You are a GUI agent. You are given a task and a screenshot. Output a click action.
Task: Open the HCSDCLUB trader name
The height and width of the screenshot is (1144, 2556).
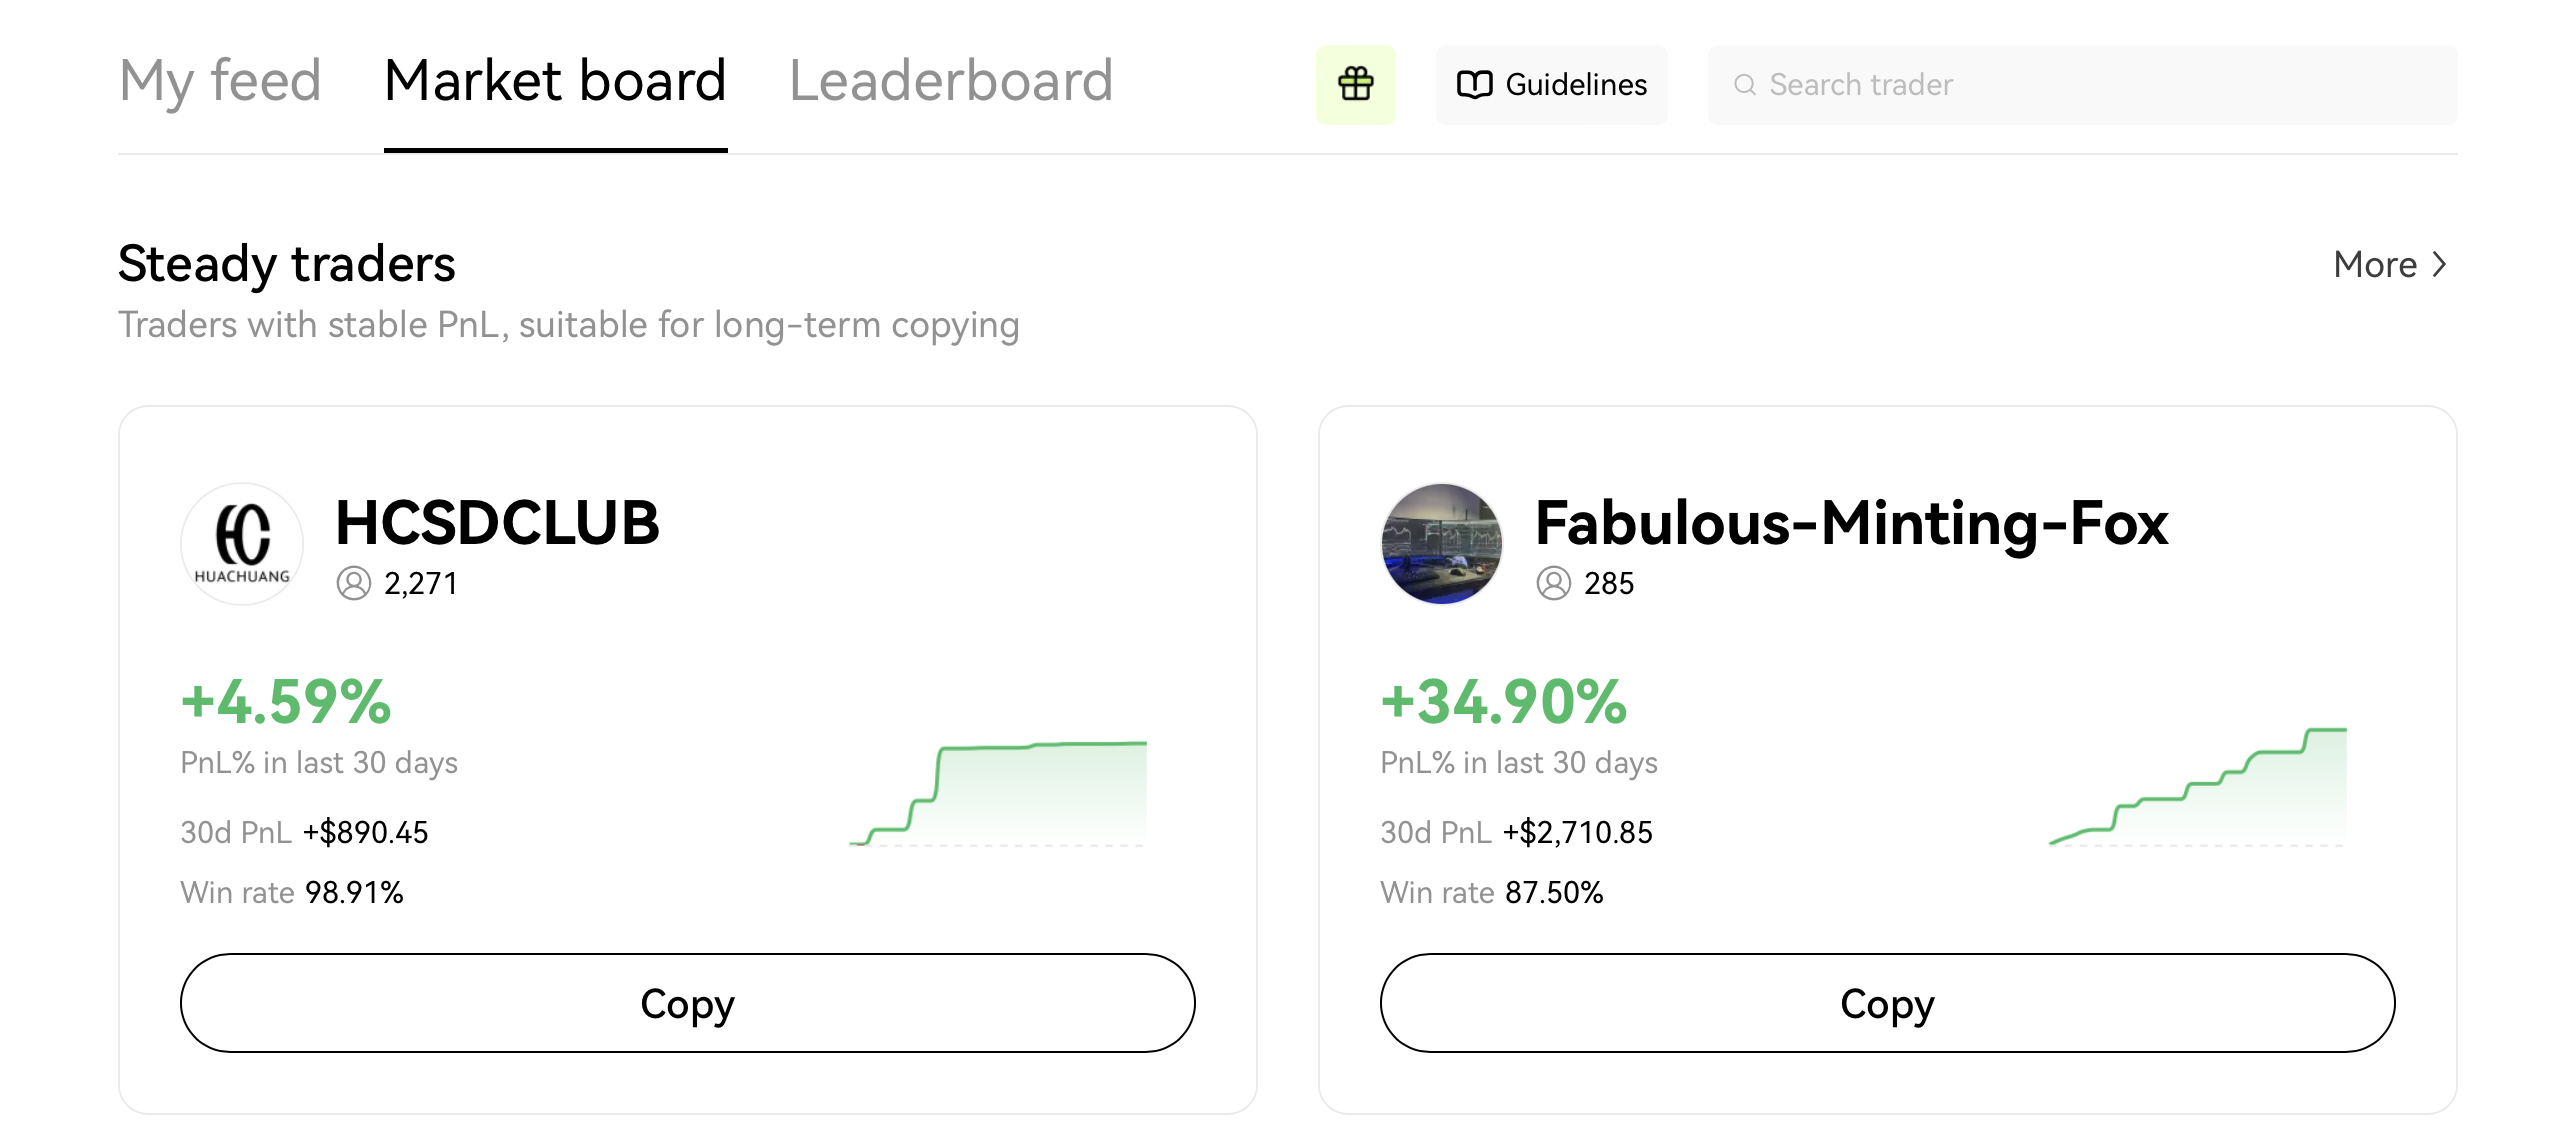pyautogui.click(x=497, y=522)
